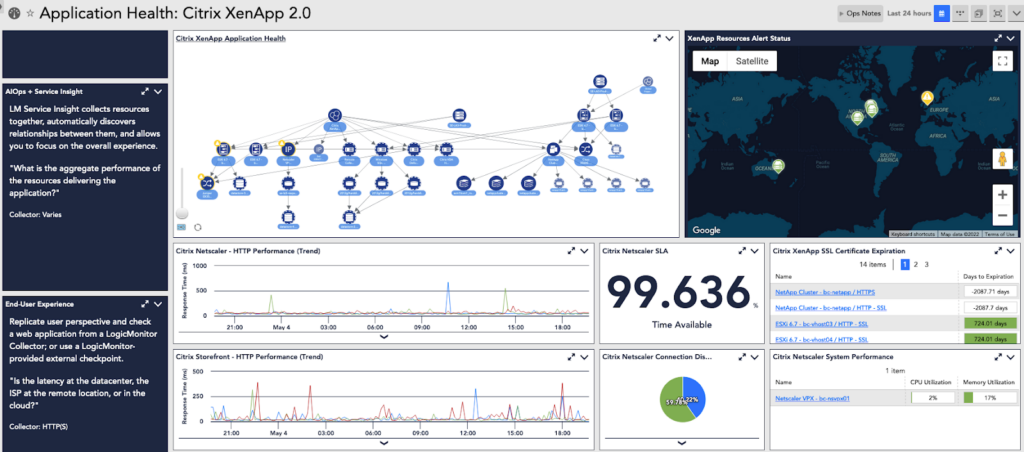This screenshot has height=452, width=1024.
Task: Zoom out on the map
Action: tap(1002, 214)
